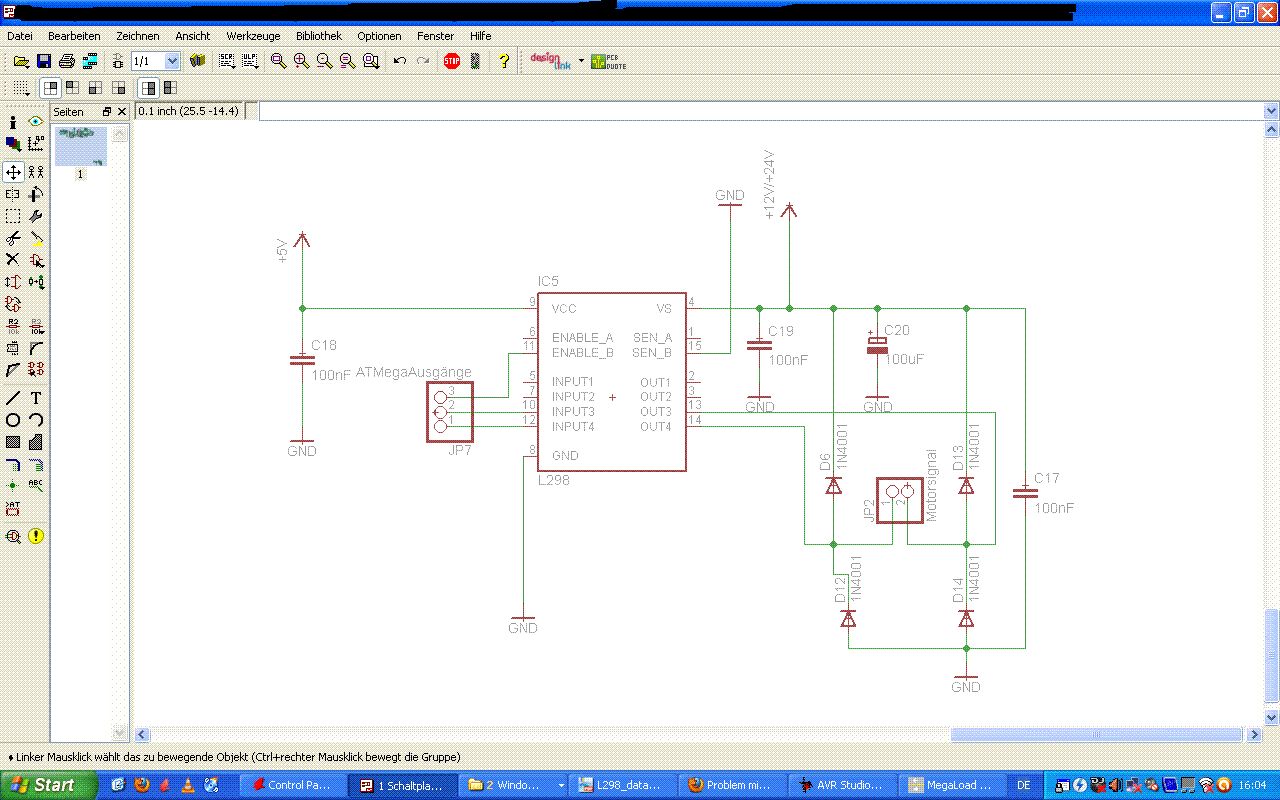
Task: Open the sheet selector 1/1 dropdown
Action: pyautogui.click(x=171, y=61)
